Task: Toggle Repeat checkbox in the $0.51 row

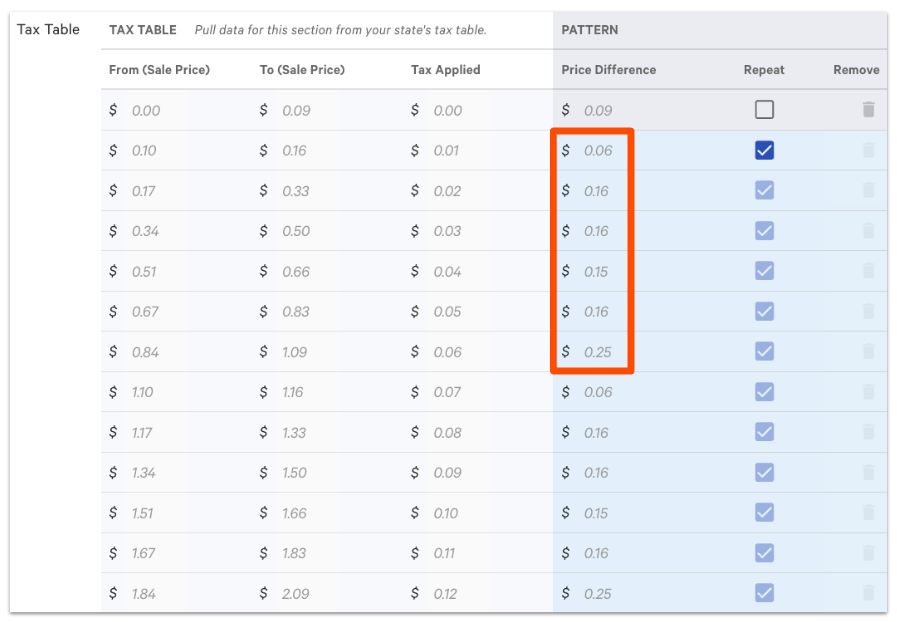Action: point(764,271)
